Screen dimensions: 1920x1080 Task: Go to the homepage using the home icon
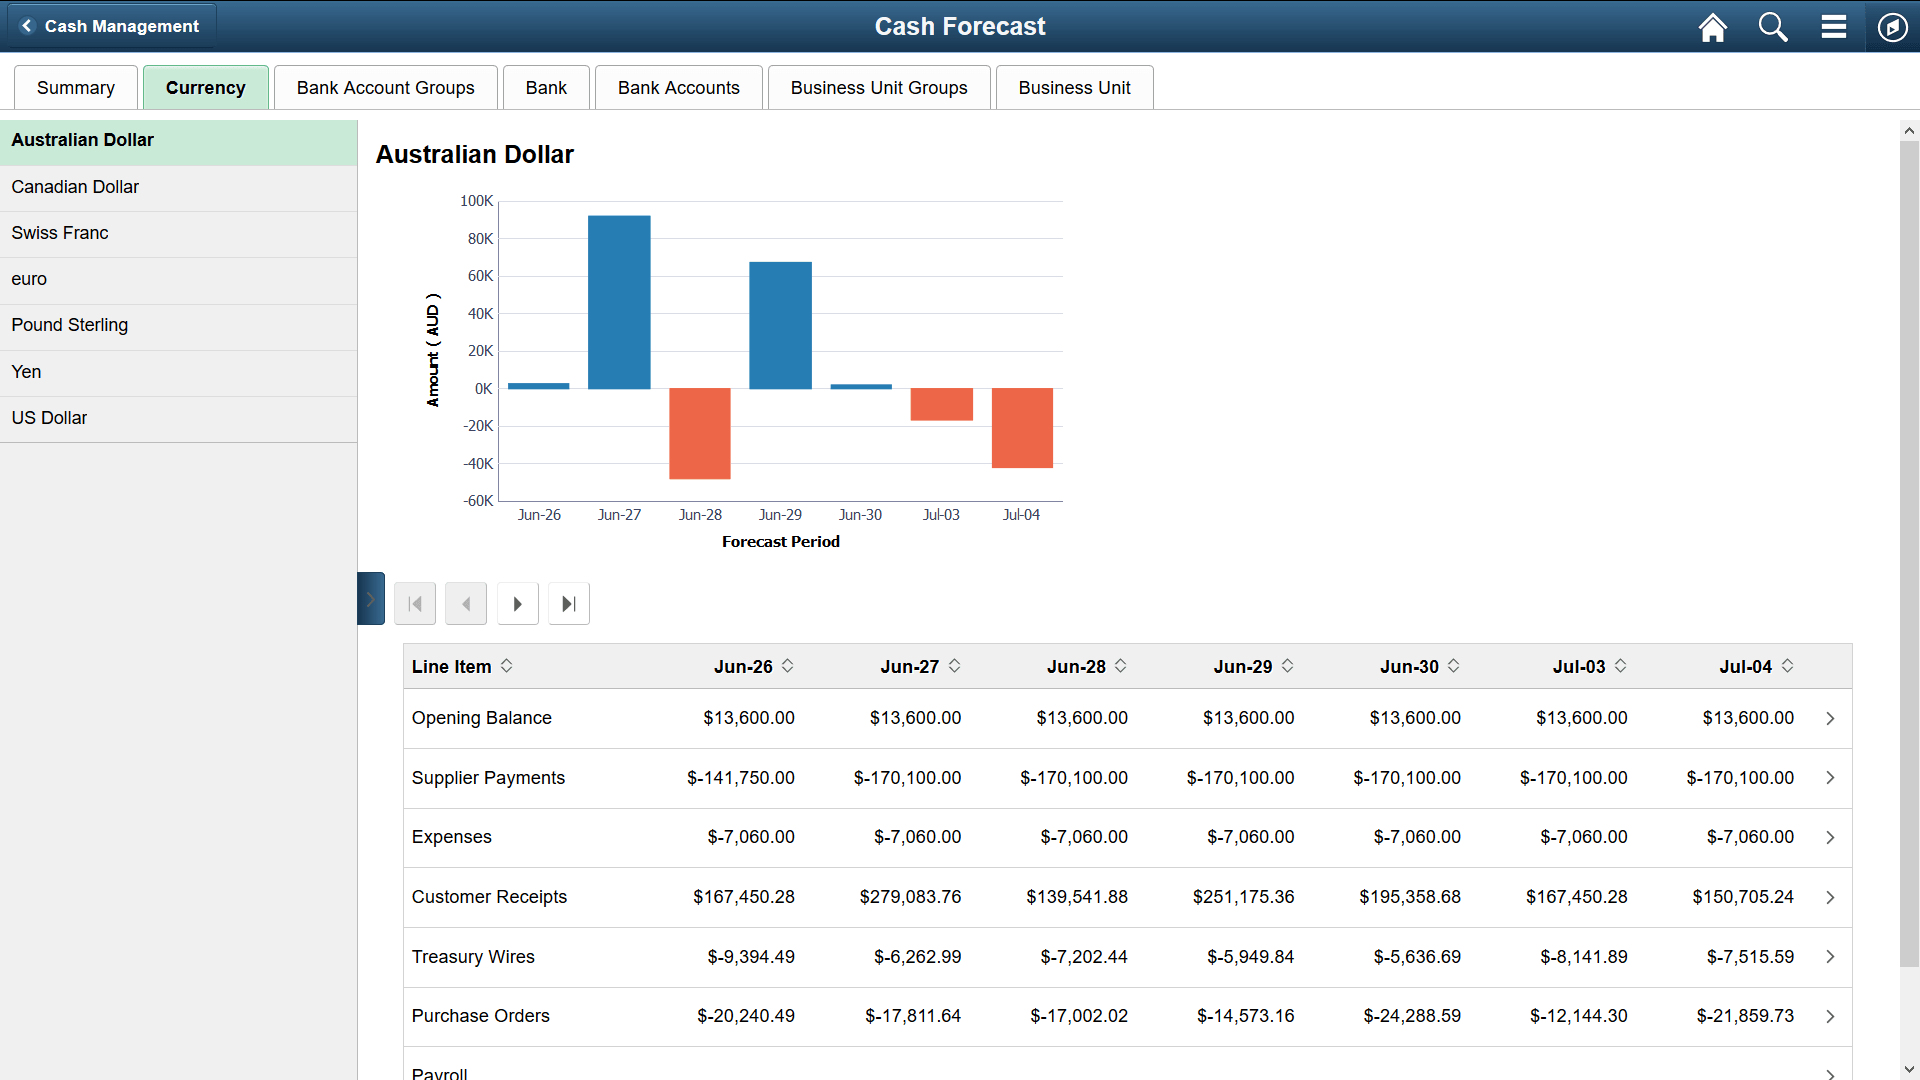coord(1712,27)
